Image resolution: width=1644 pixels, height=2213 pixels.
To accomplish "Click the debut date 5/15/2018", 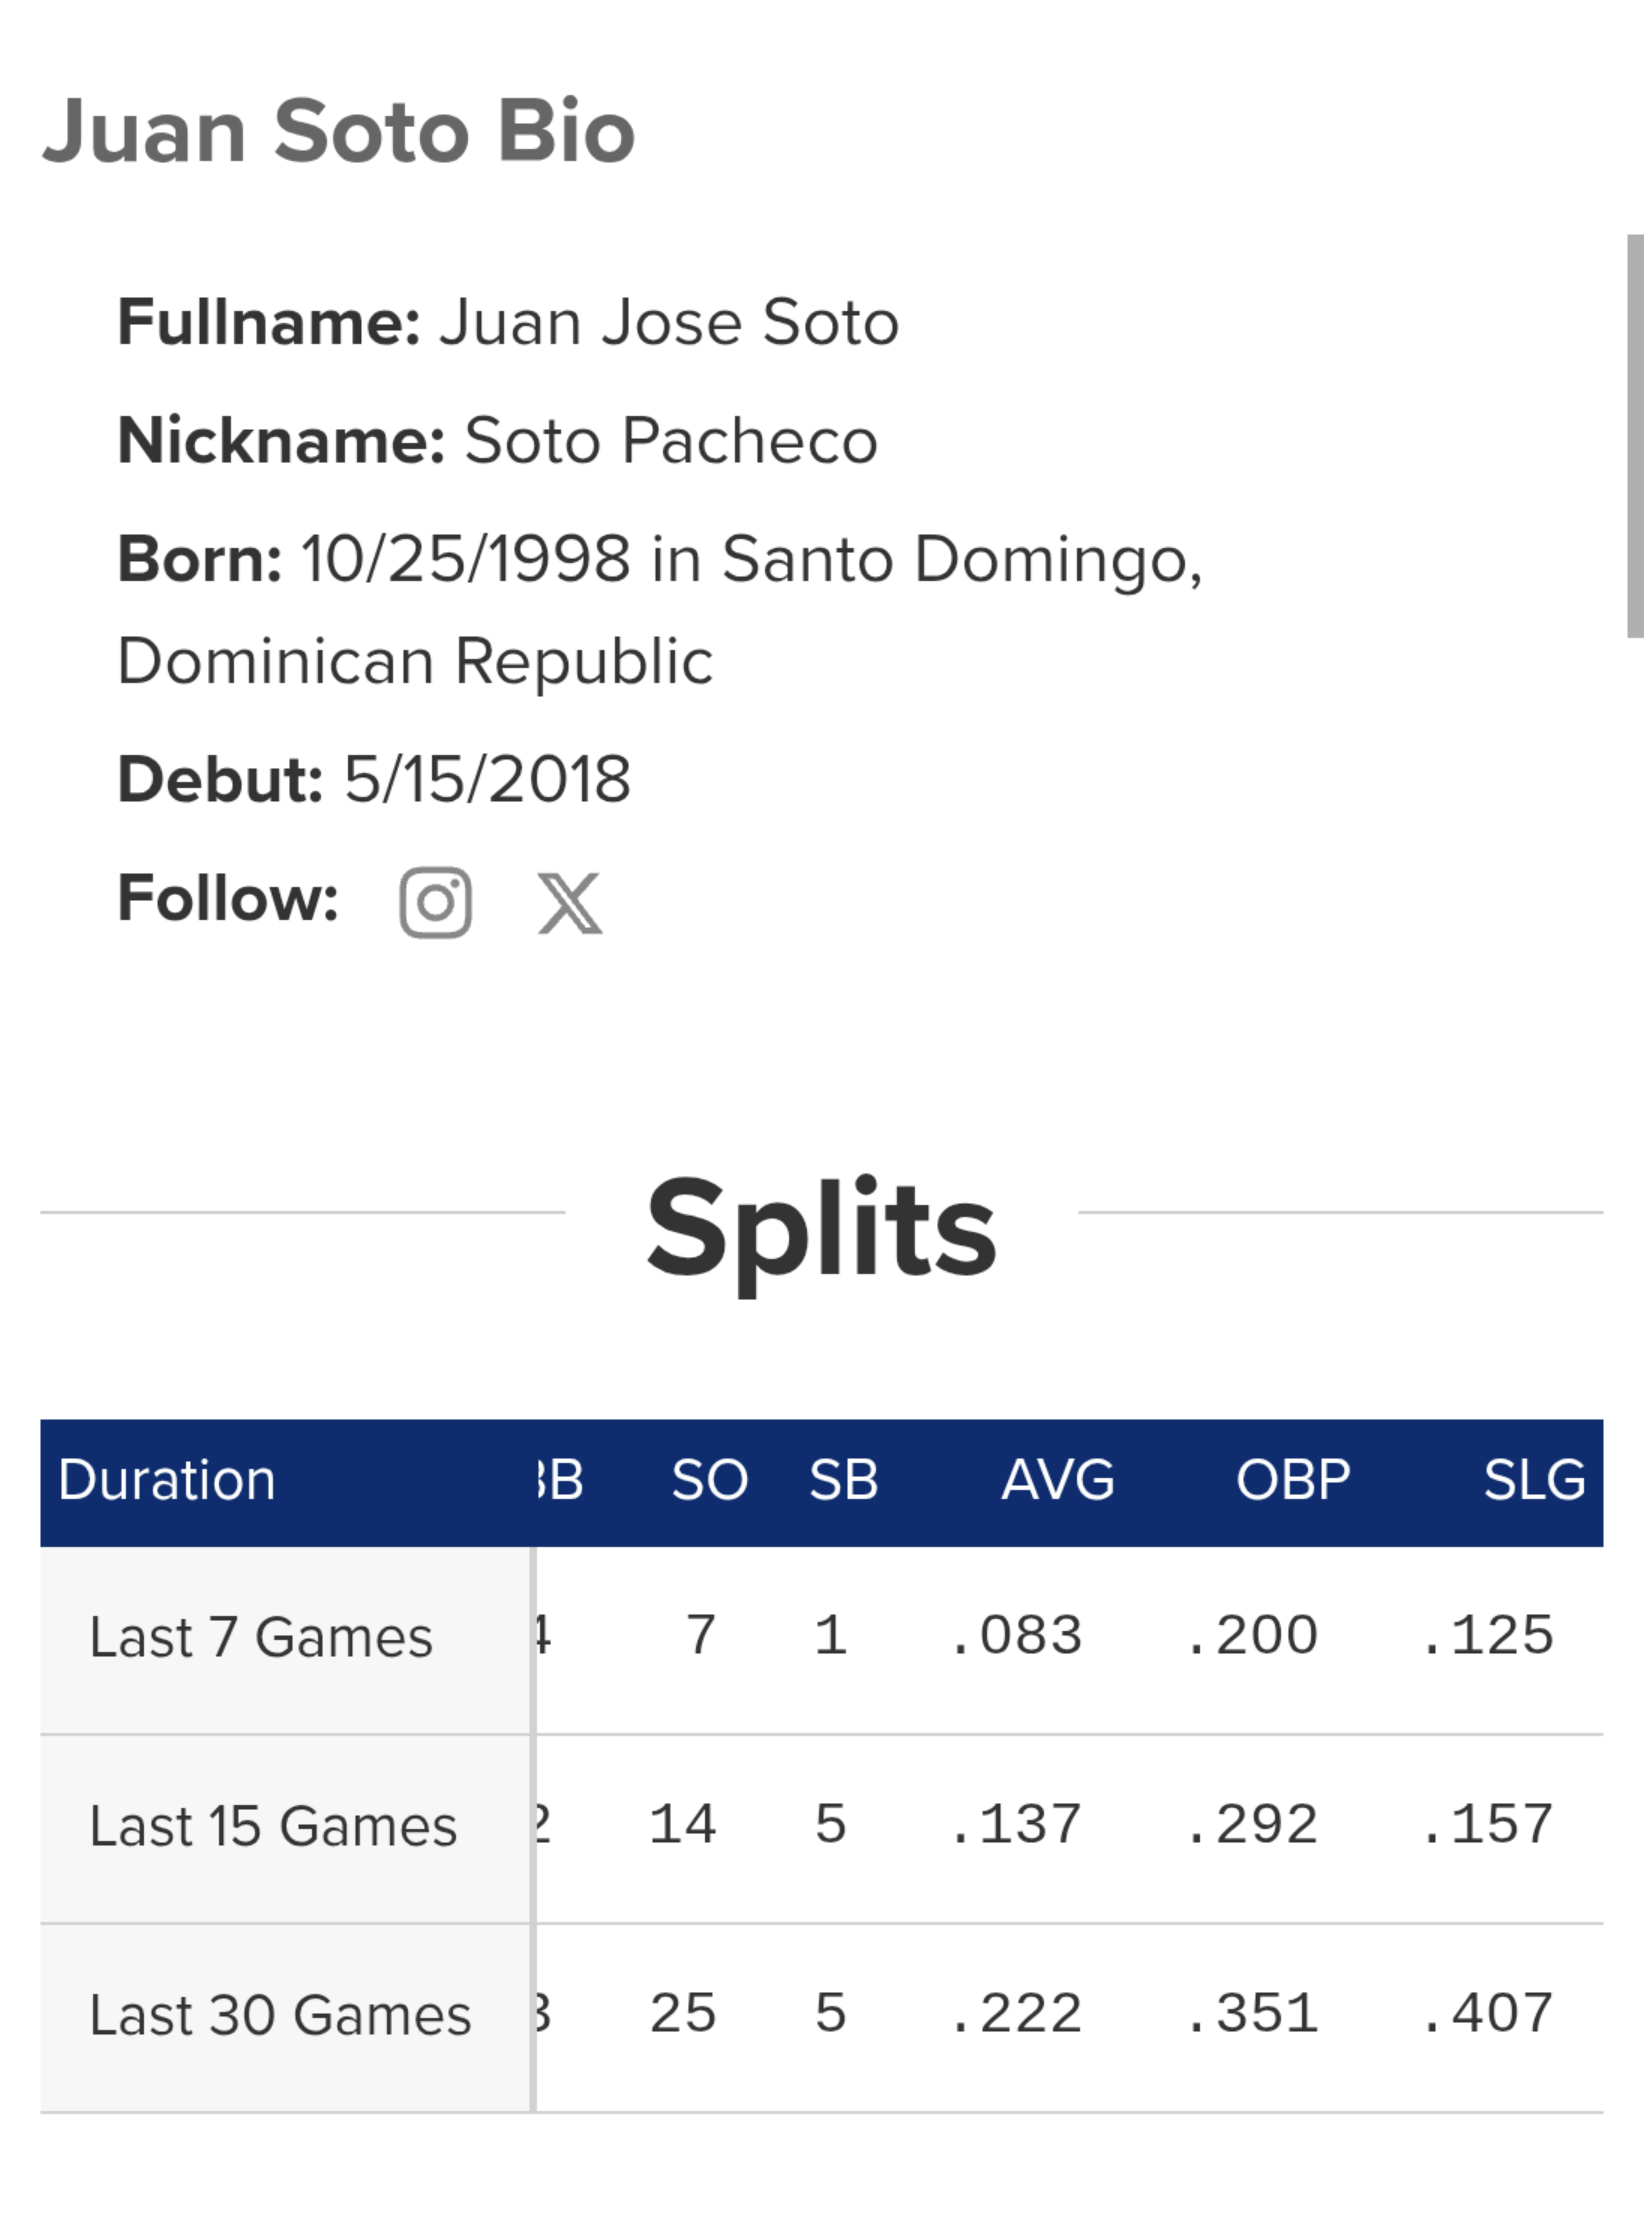I will click(x=488, y=779).
